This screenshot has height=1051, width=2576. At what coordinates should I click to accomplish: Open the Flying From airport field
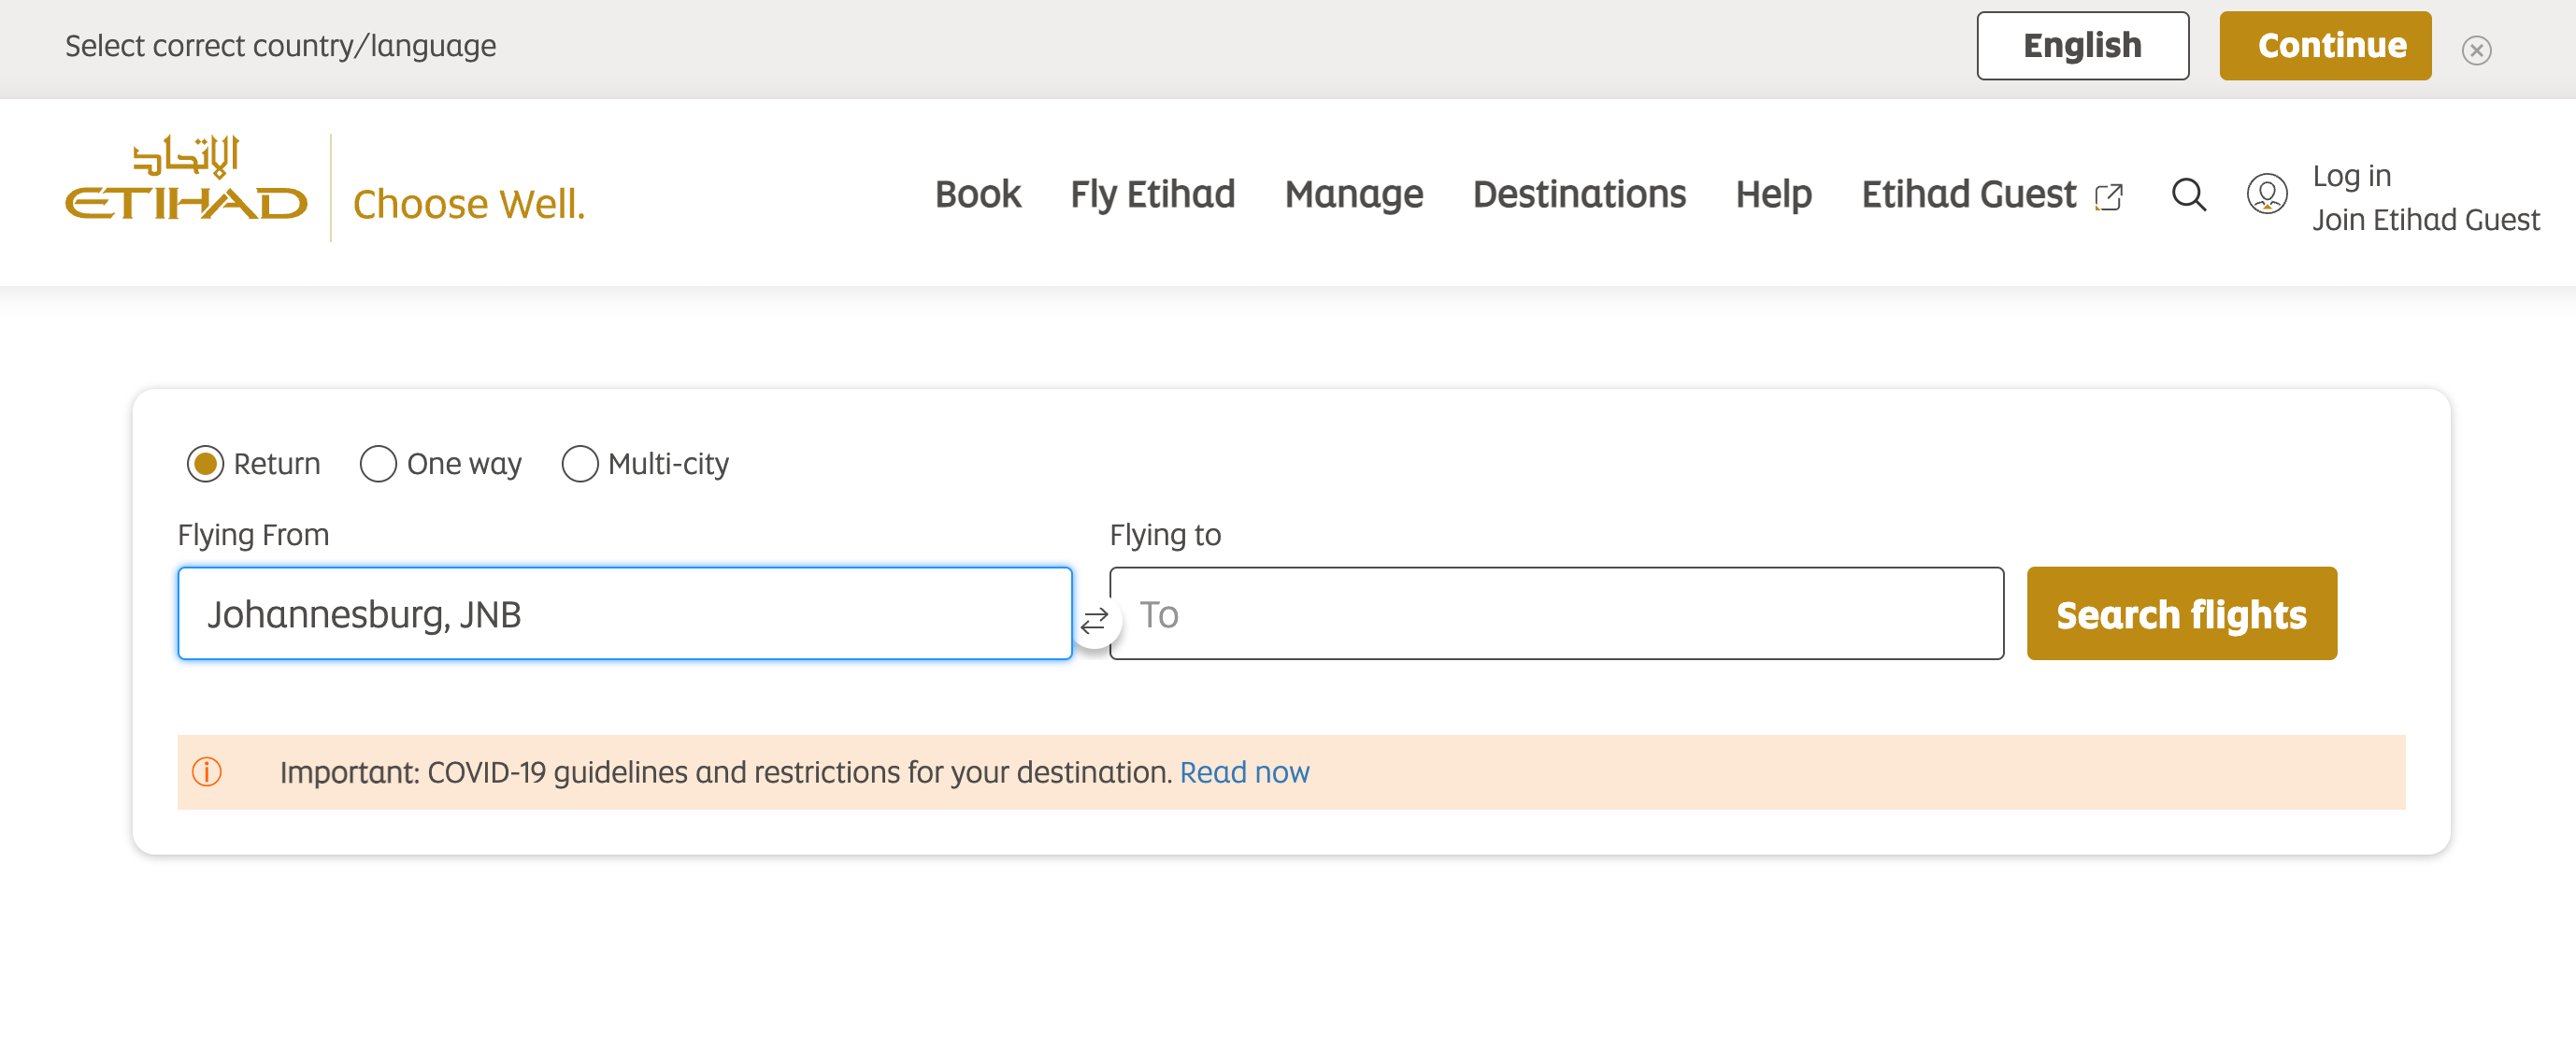click(624, 614)
